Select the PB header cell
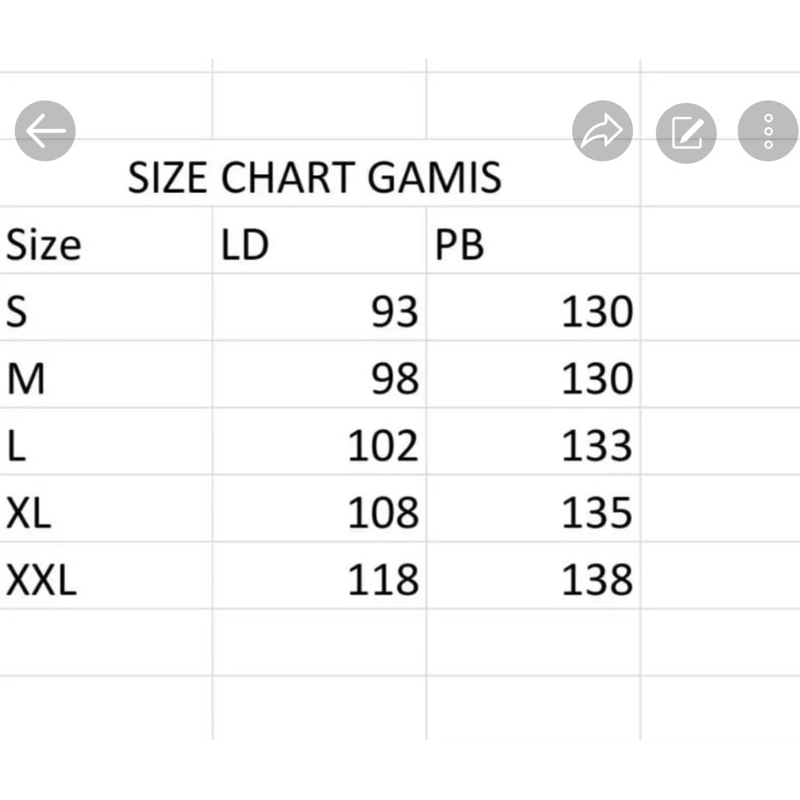Image resolution: width=800 pixels, height=800 pixels. pyautogui.click(x=459, y=245)
